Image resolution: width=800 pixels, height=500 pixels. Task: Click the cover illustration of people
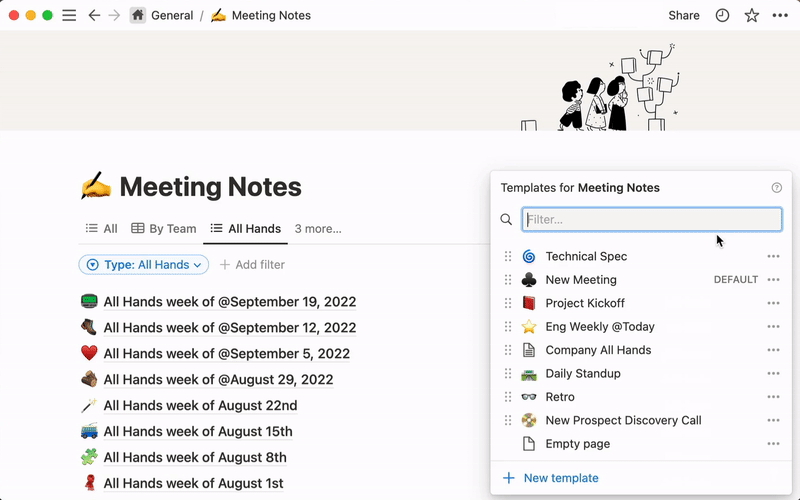[x=602, y=87]
